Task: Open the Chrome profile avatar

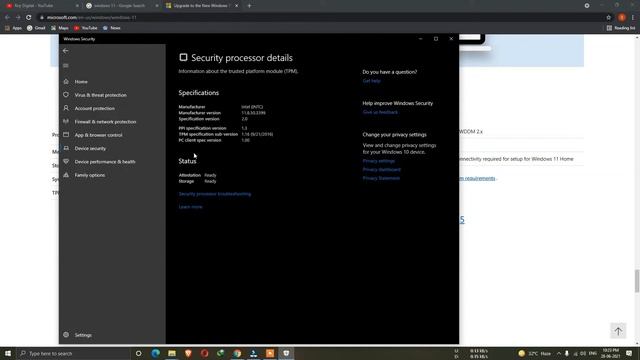Action: (x=622, y=18)
